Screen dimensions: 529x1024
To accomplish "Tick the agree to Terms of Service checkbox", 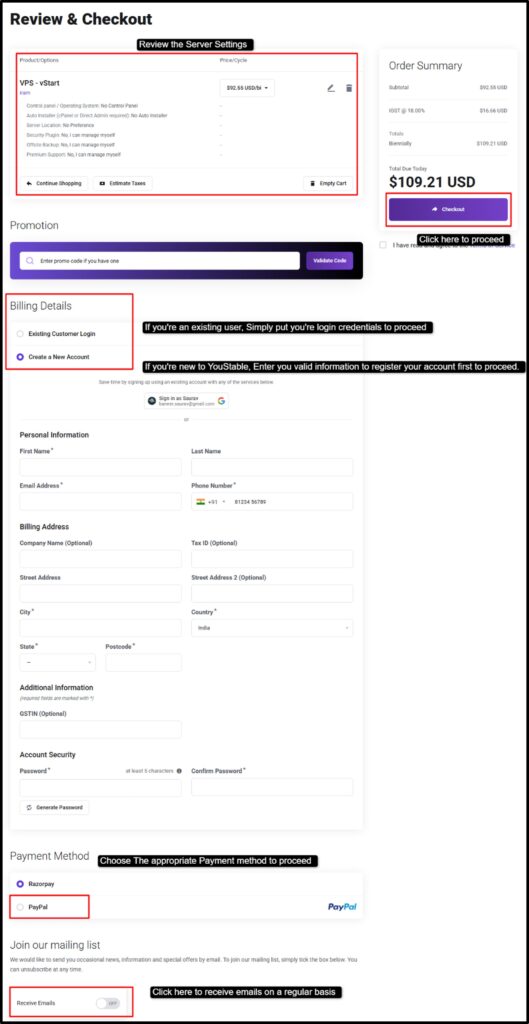I will [x=383, y=245].
